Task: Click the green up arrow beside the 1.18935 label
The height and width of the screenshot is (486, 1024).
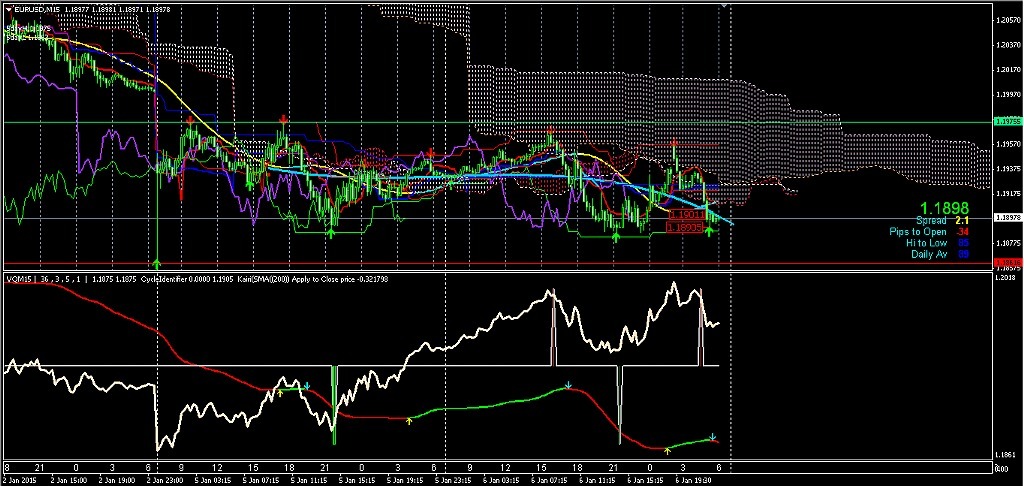Action: tap(709, 231)
